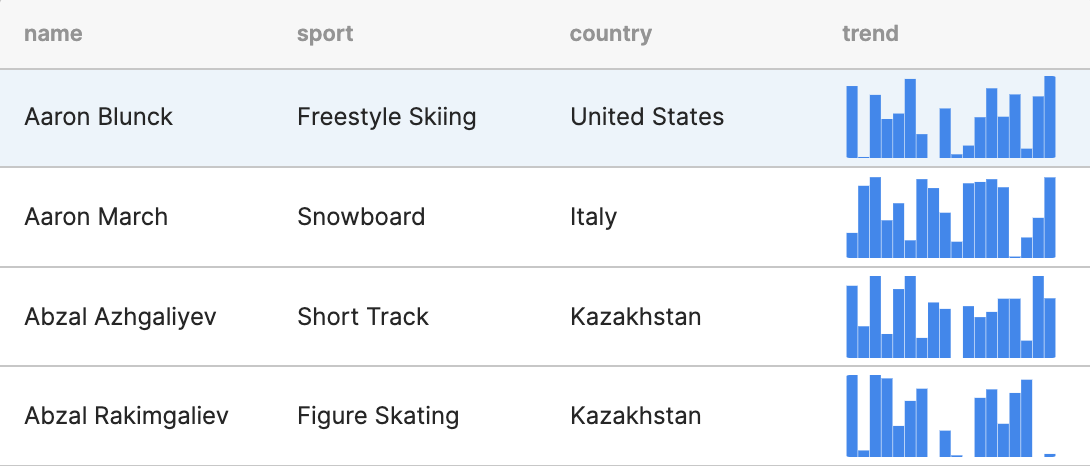Click the Short Track sport cell

(x=363, y=317)
